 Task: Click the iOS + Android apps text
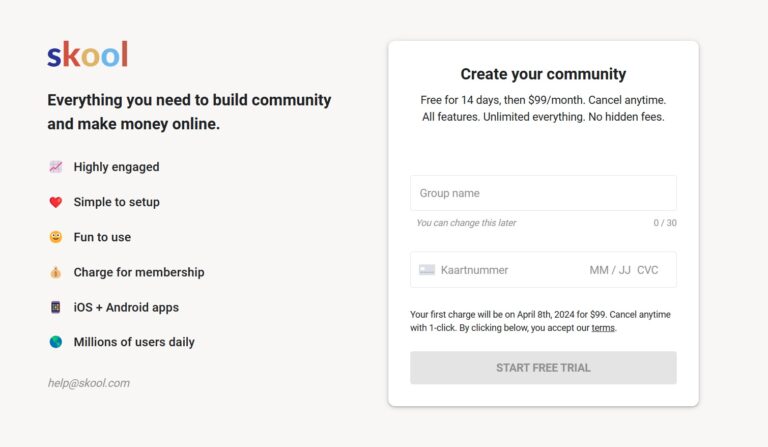126,307
